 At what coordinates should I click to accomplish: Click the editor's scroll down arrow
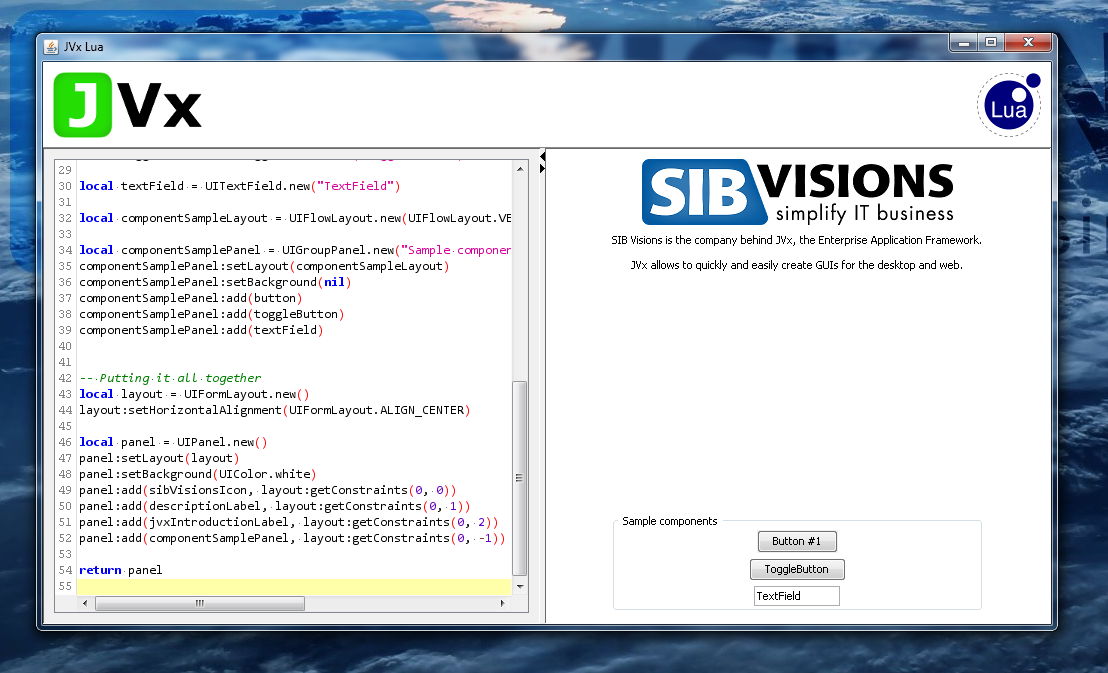coord(520,587)
